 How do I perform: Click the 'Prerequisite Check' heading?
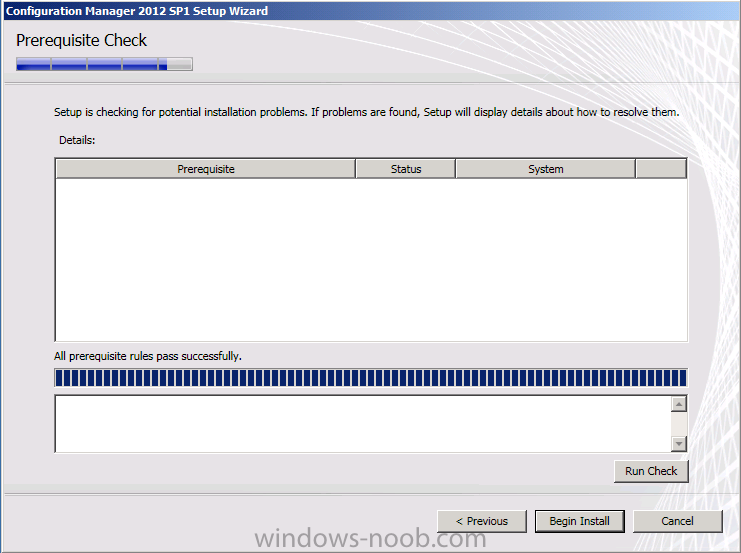click(81, 41)
